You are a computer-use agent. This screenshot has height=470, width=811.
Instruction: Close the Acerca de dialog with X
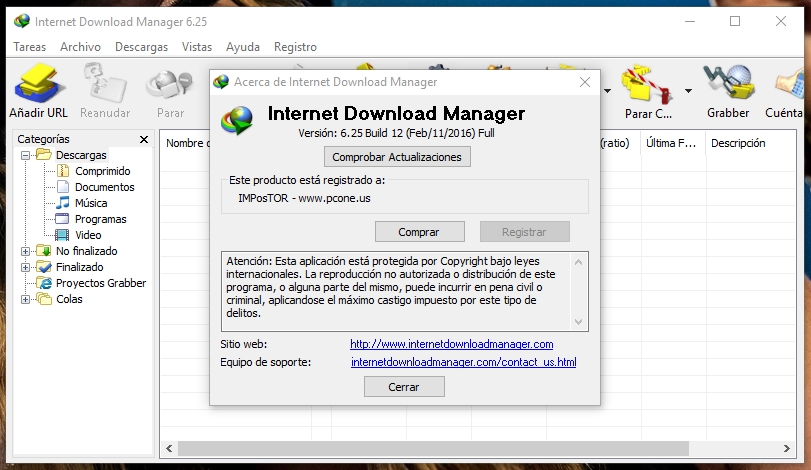585,82
